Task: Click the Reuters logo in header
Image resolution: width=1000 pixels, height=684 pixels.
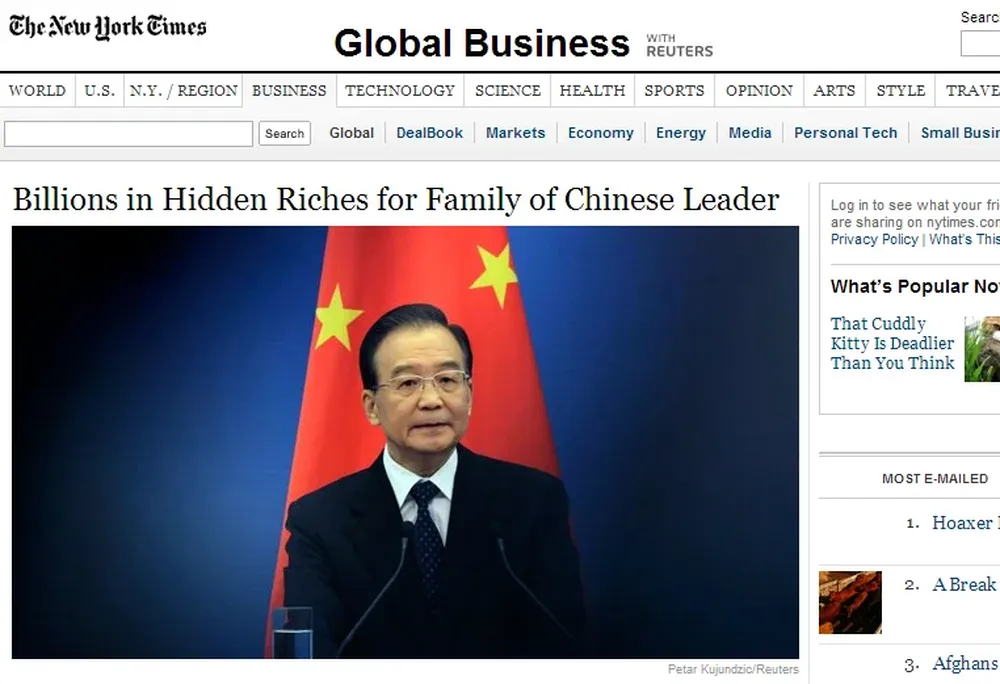Action: 679,46
